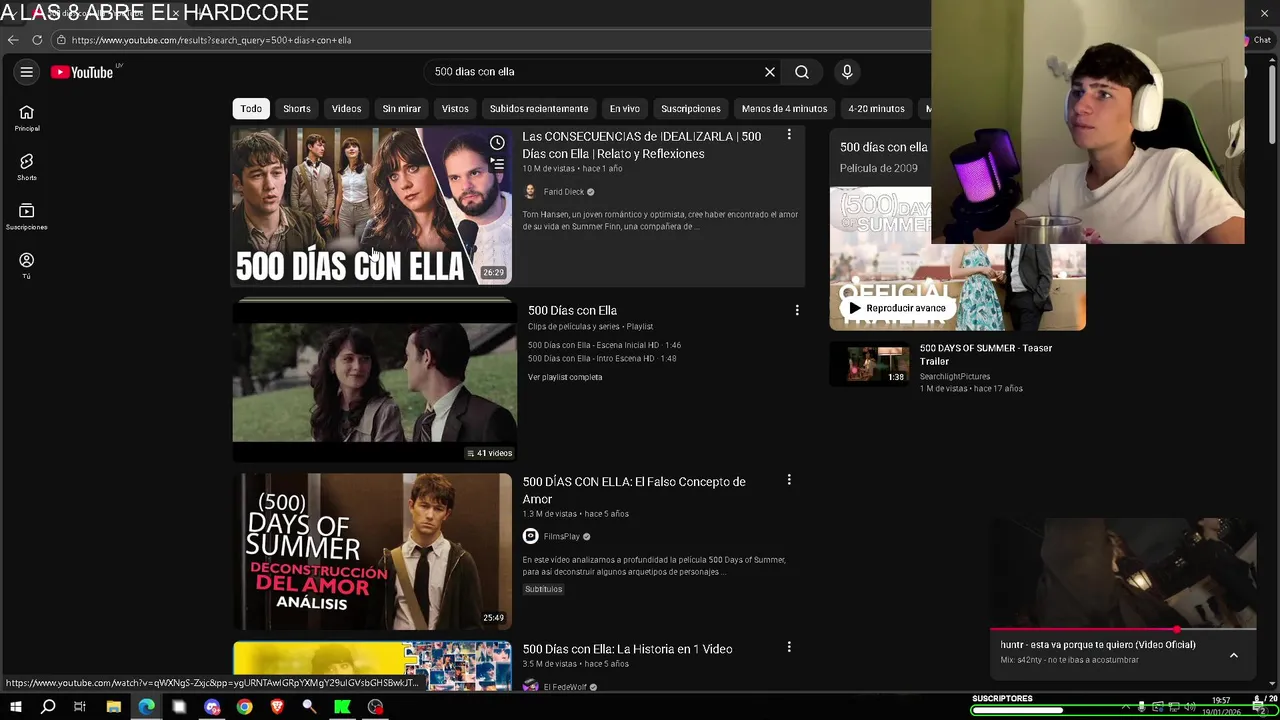The height and width of the screenshot is (720, 1280).
Task: Select the Videos filter chip
Action: pyautogui.click(x=347, y=108)
